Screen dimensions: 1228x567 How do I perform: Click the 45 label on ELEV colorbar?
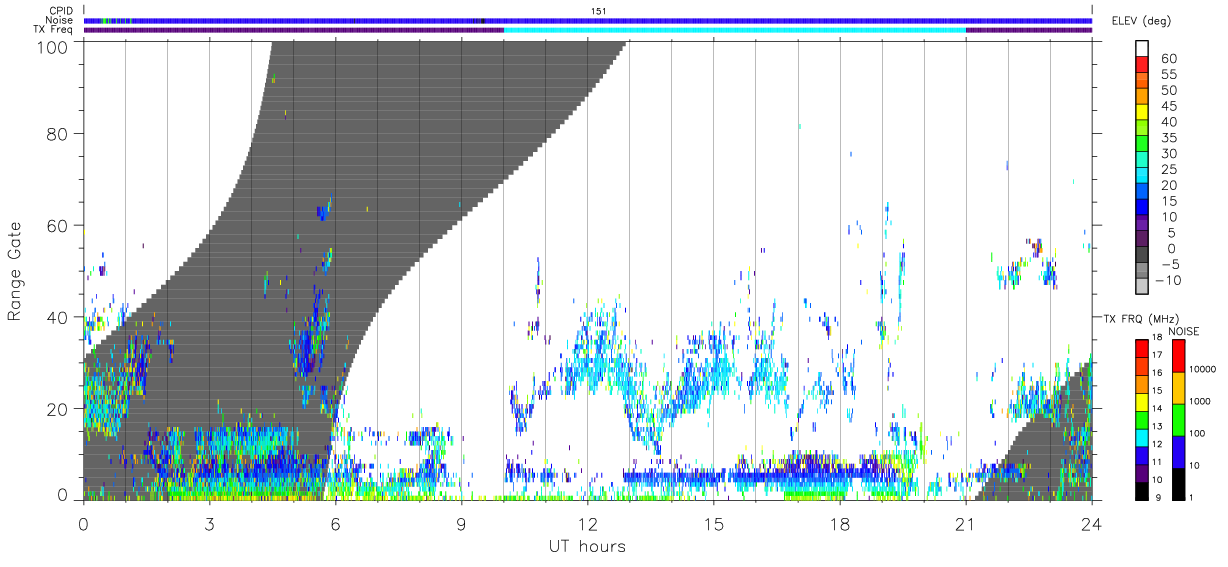(1169, 106)
